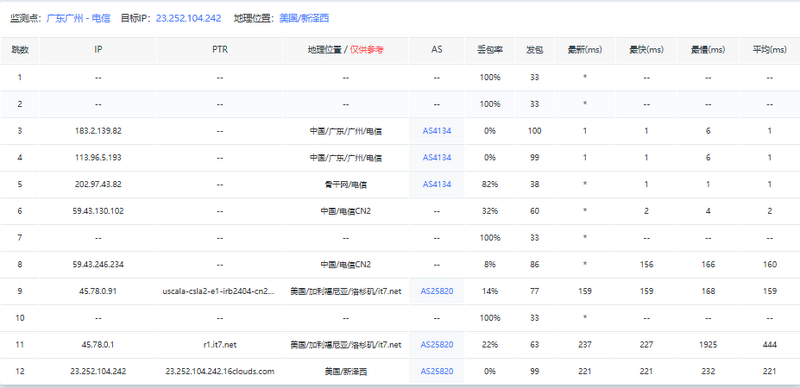Click slowest value 232 in hop 12
The height and width of the screenshot is (388, 800).
pos(708,371)
